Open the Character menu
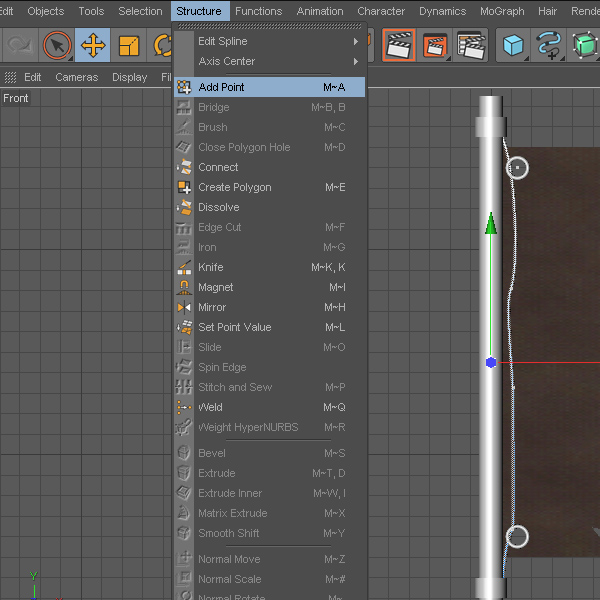Screen dimensions: 600x600 (381, 11)
